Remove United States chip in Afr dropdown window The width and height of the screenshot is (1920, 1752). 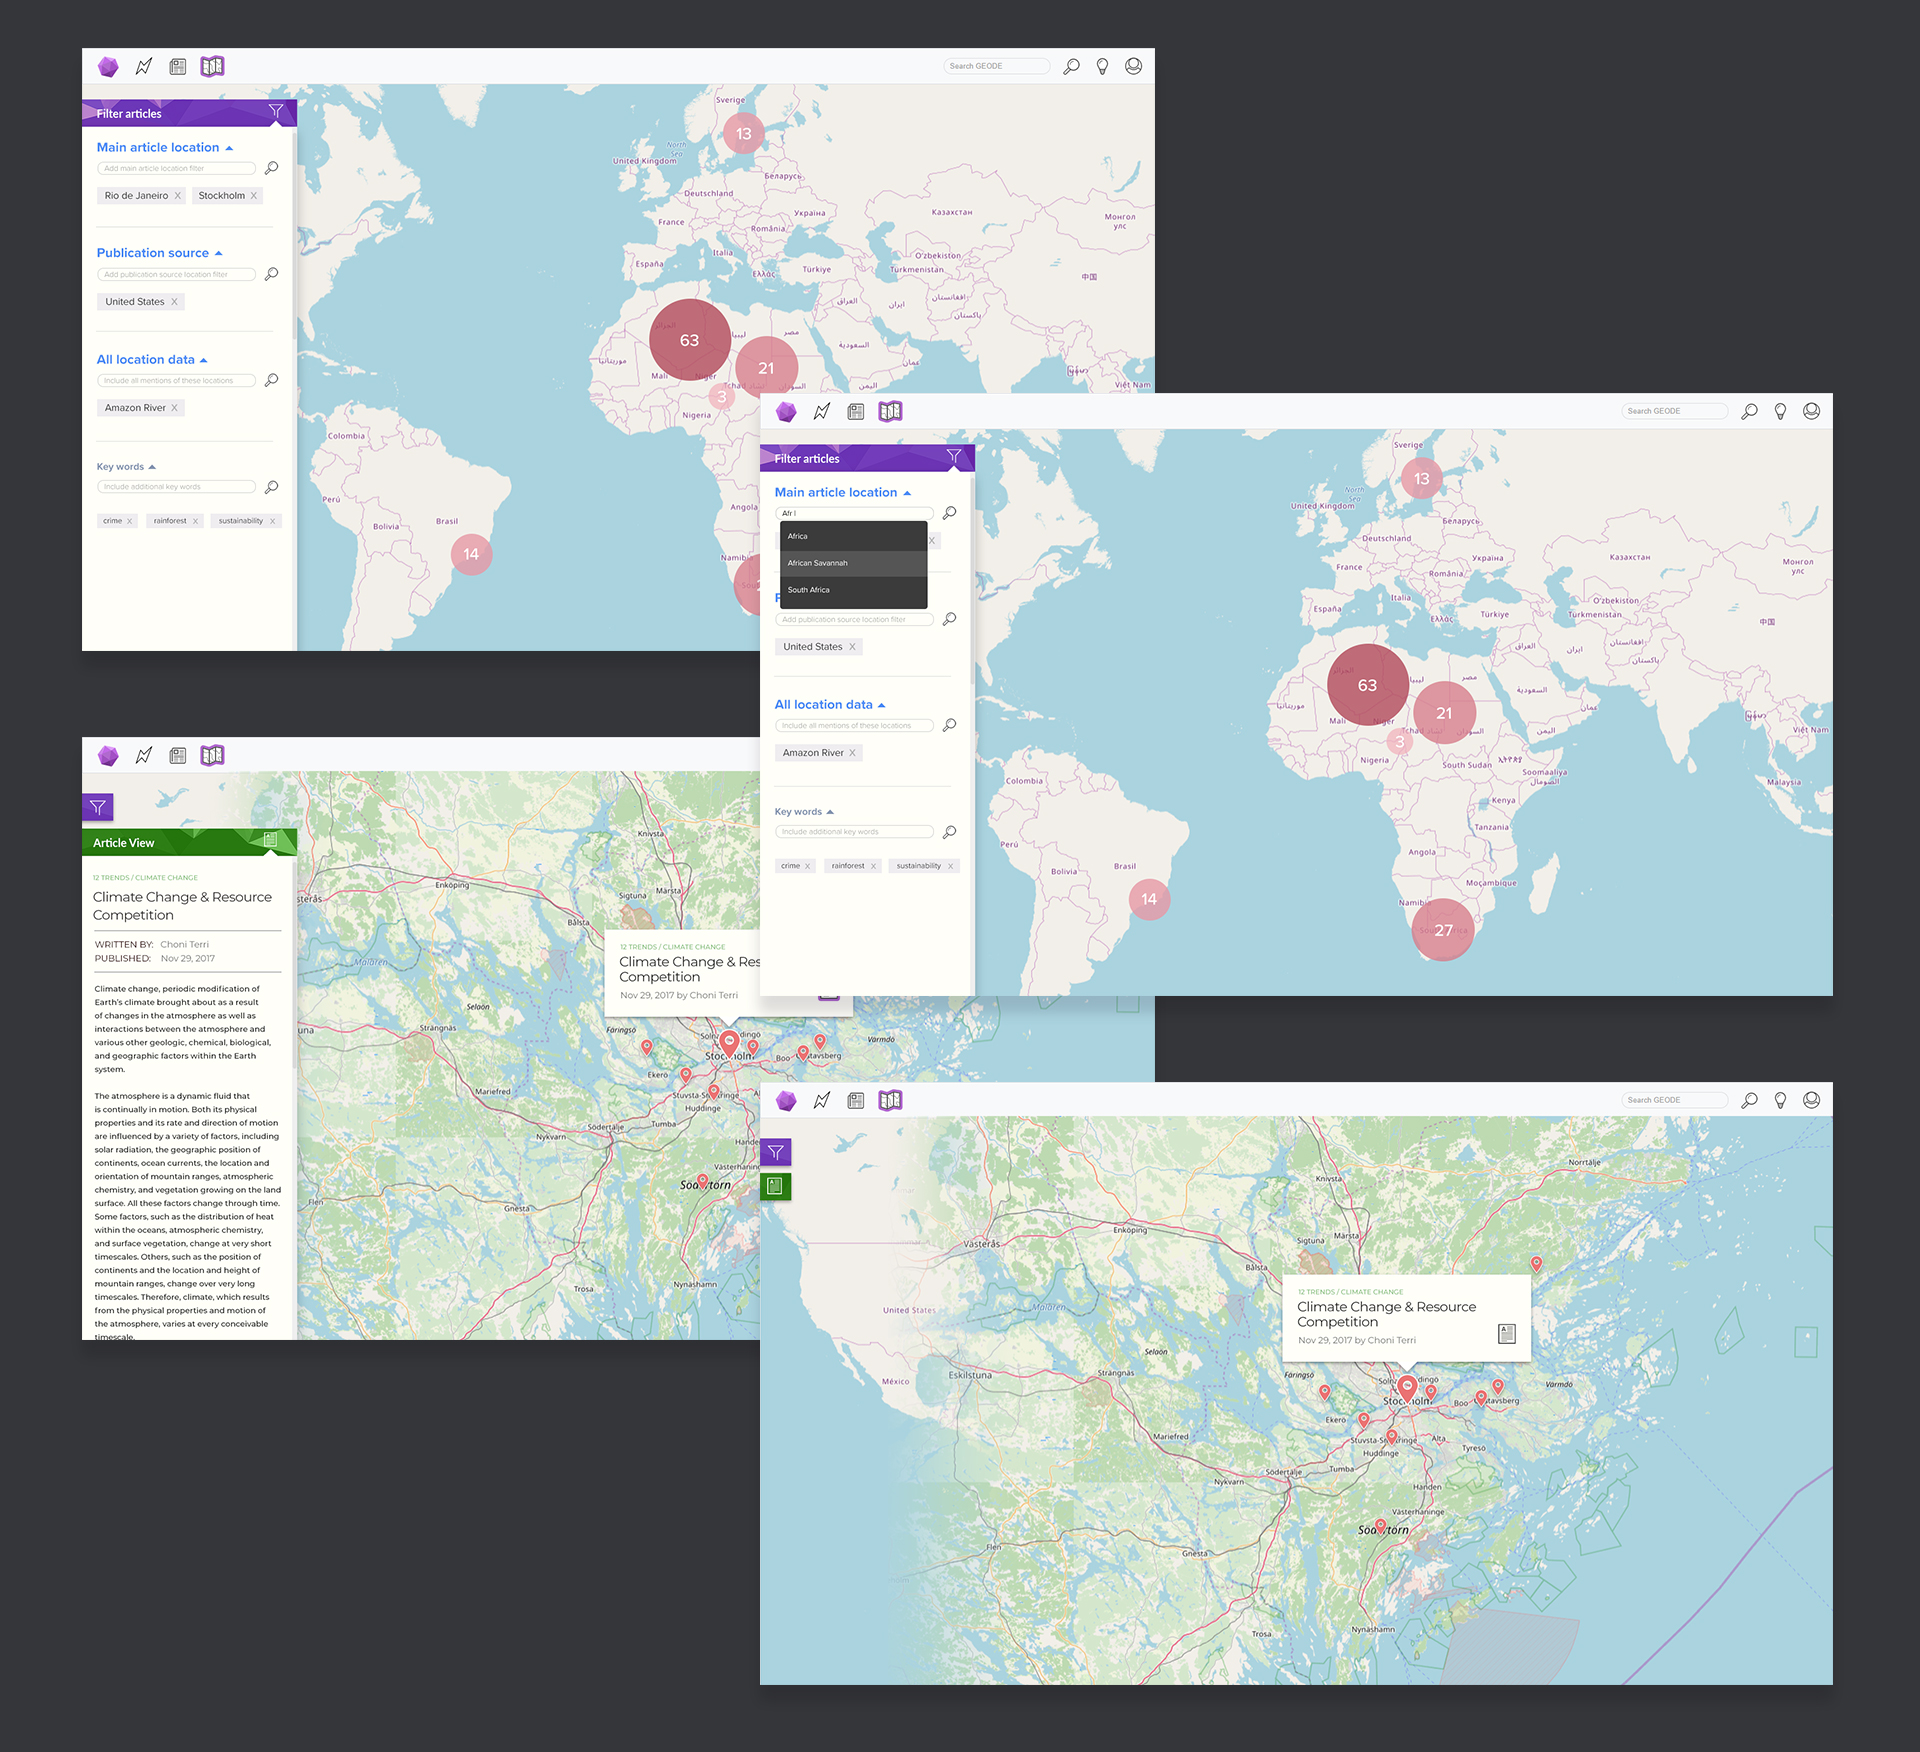852,647
